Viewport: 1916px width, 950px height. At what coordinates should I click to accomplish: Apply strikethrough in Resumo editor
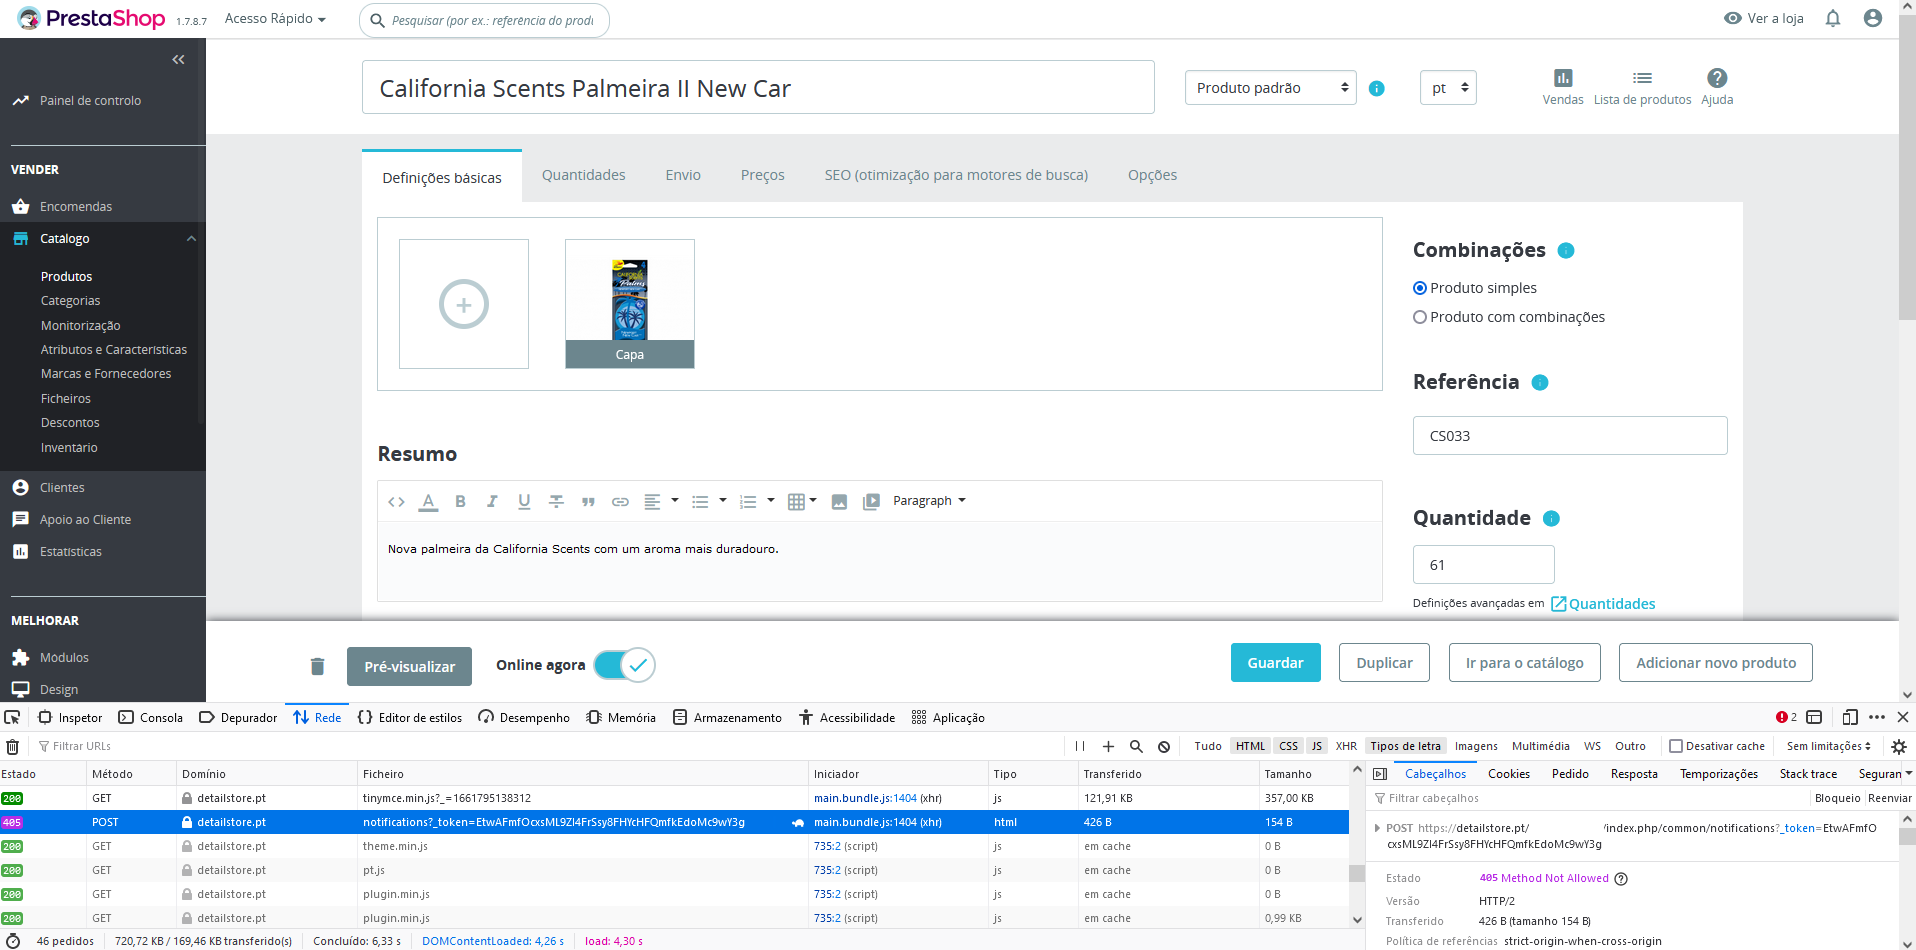[556, 501]
